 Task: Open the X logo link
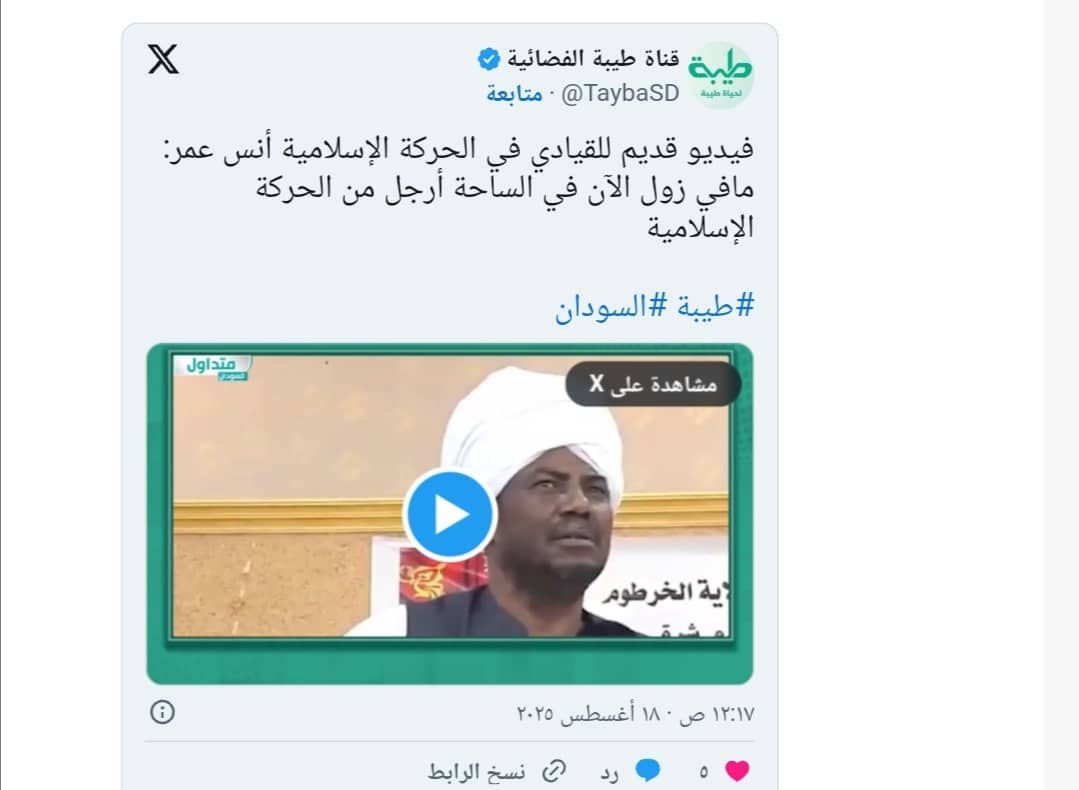pos(163,59)
